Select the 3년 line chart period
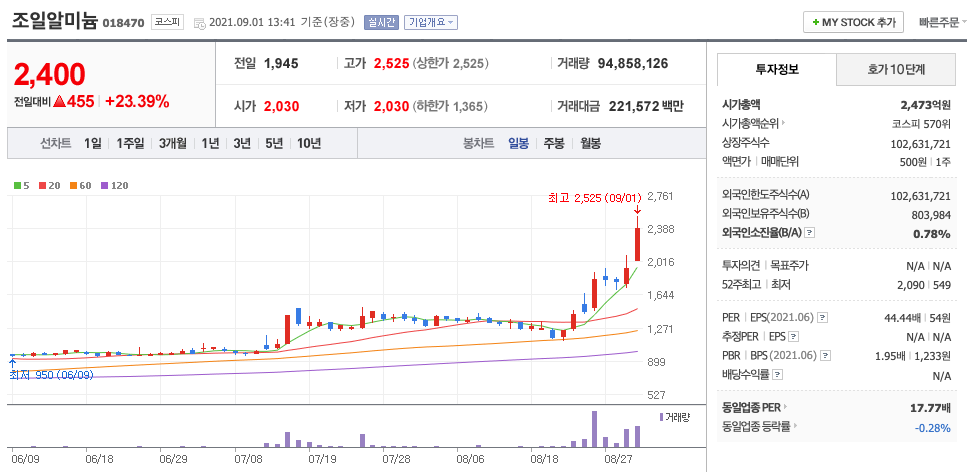The image size is (974, 472). point(242,143)
